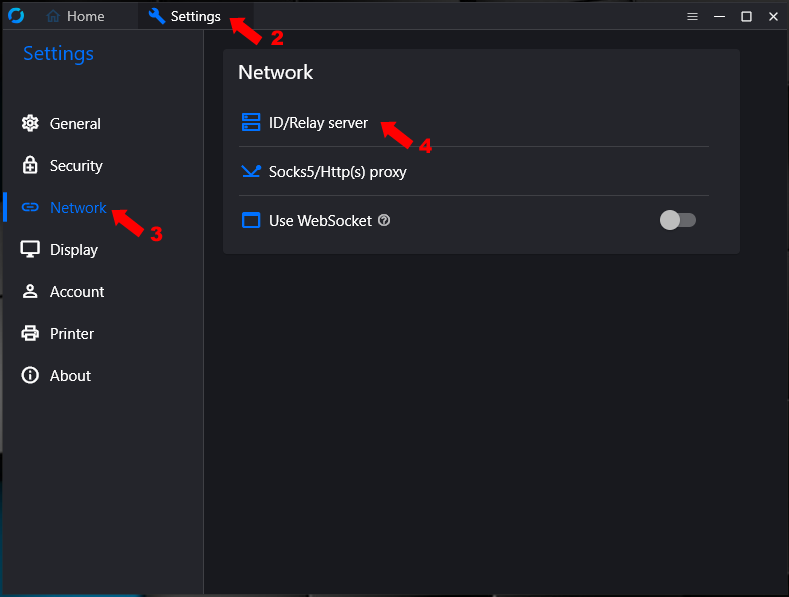This screenshot has height=597, width=789.
Task: Open ID/Relay server configuration
Action: point(318,123)
